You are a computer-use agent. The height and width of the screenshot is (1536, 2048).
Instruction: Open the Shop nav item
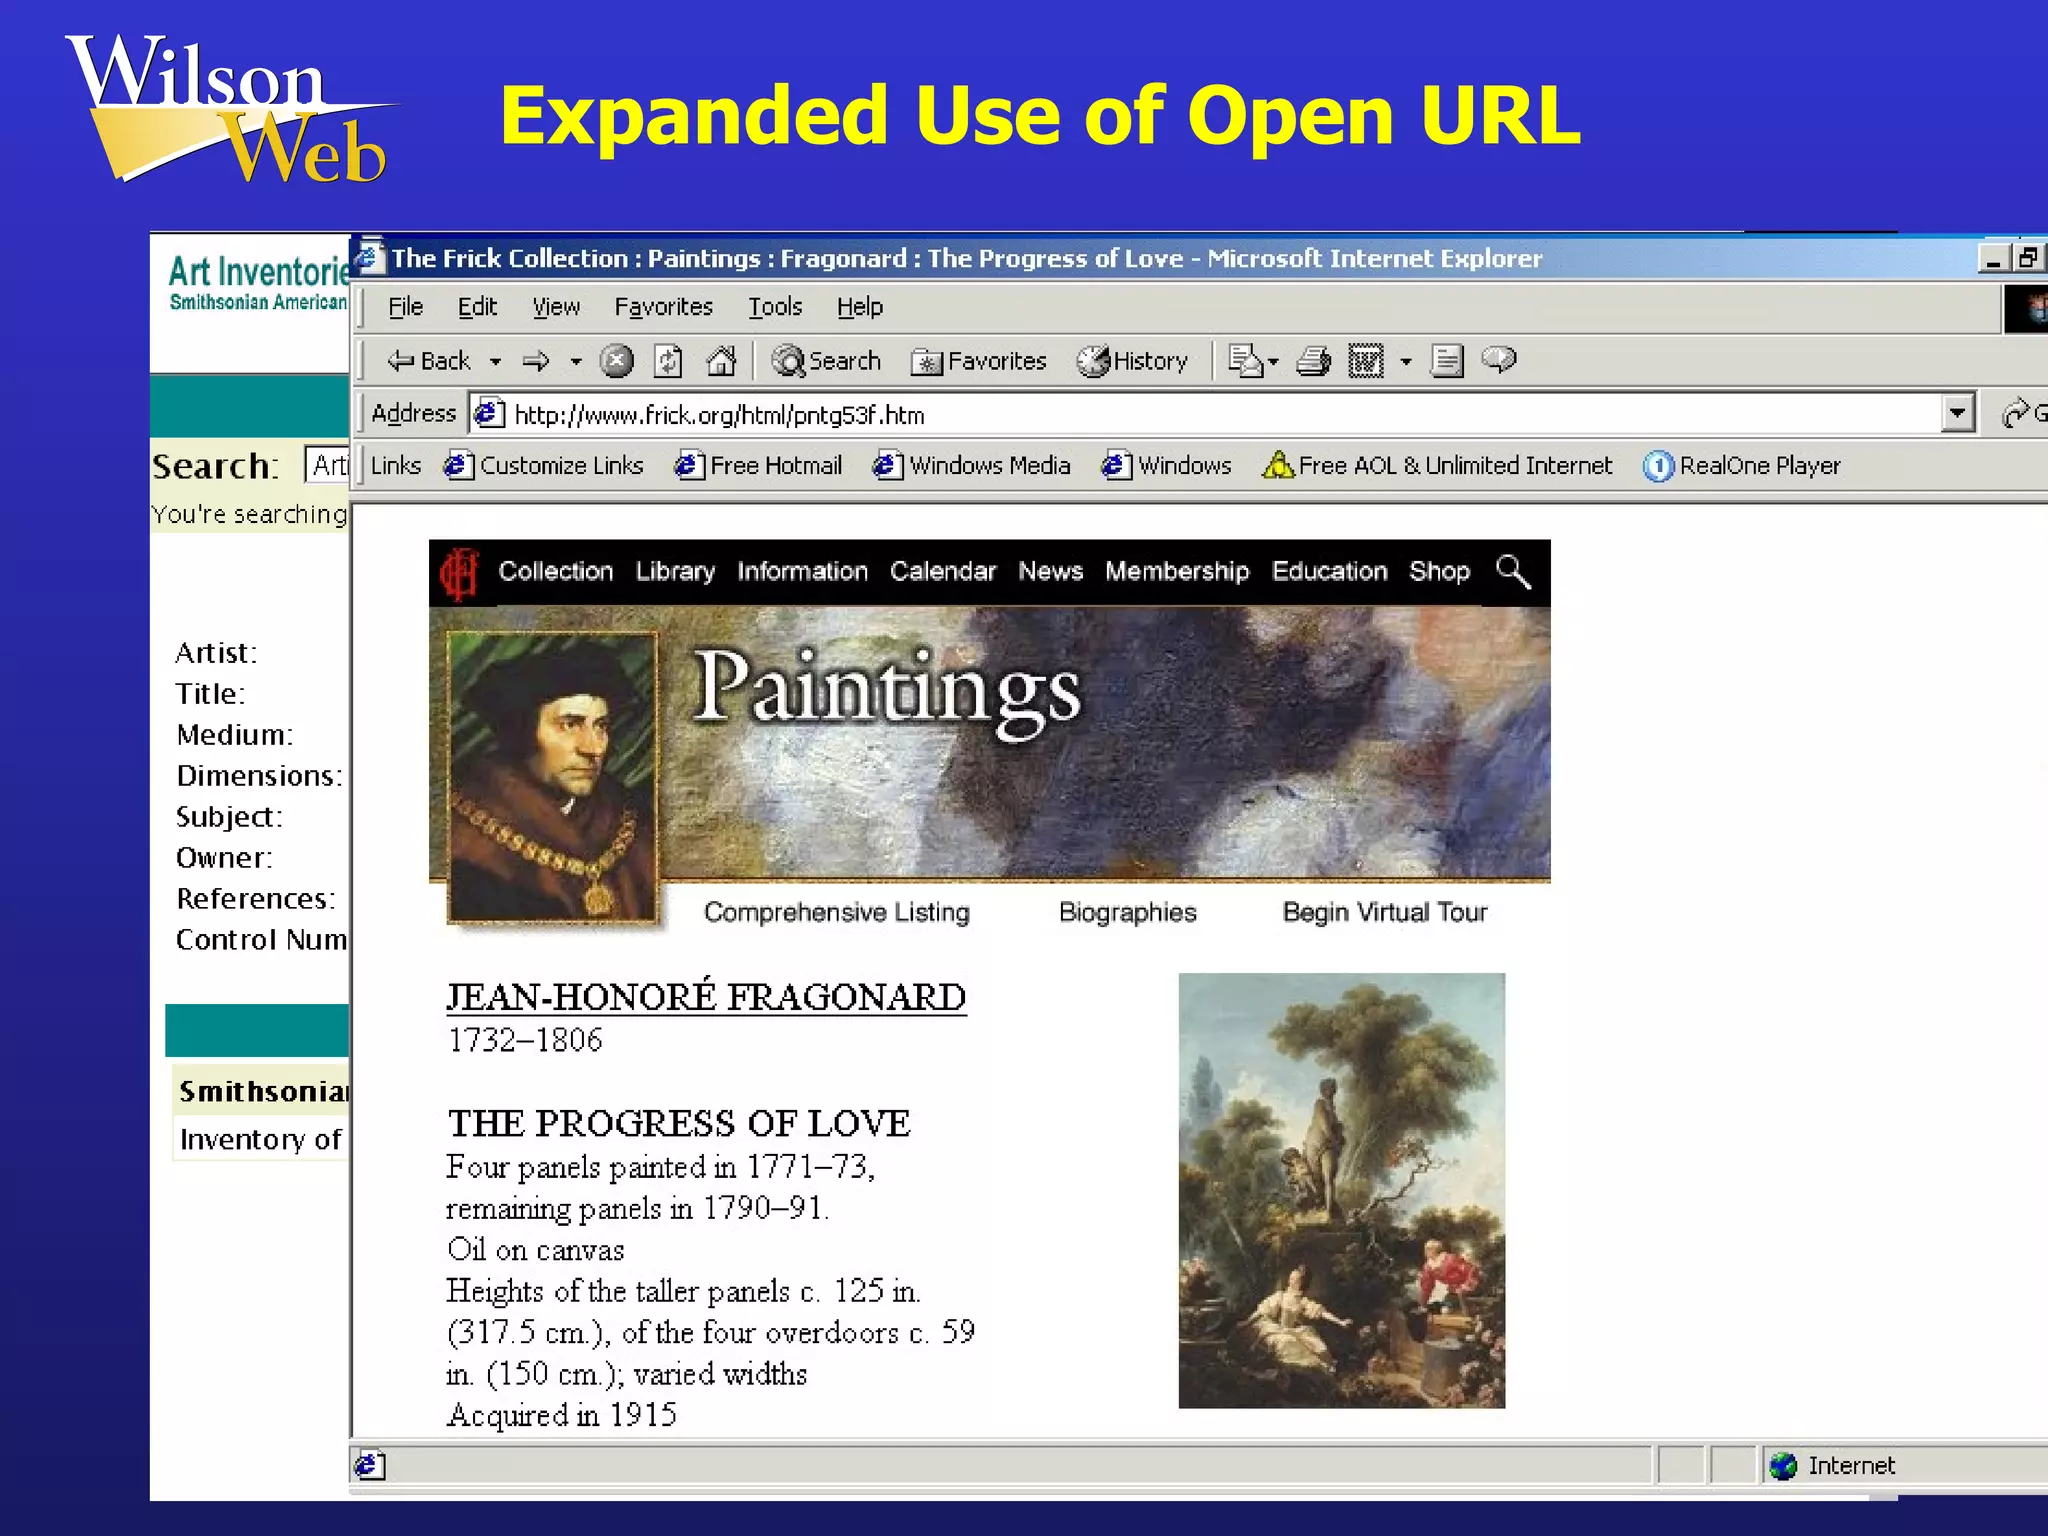pyautogui.click(x=1439, y=571)
